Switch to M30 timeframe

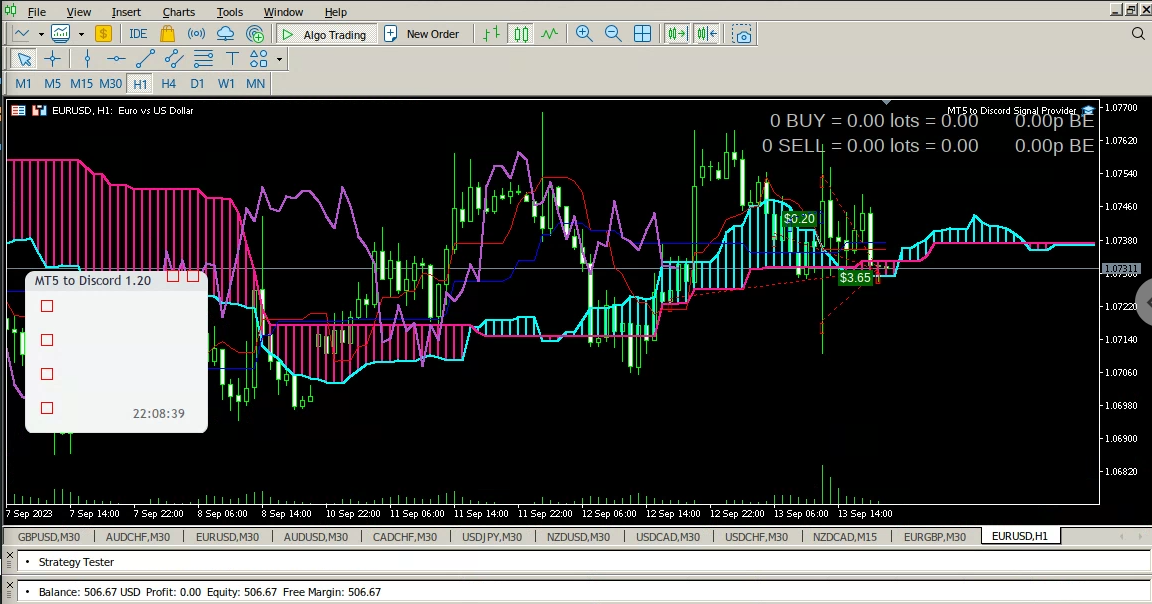pyautogui.click(x=111, y=84)
